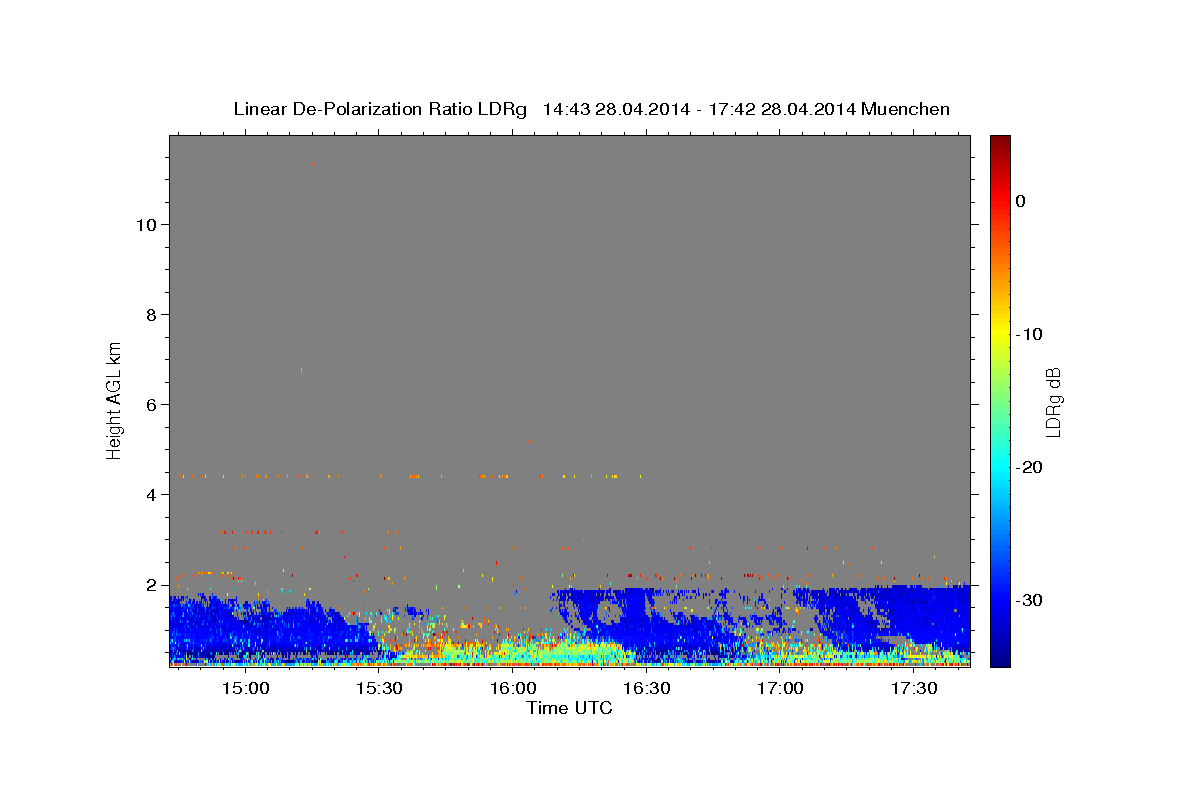This screenshot has height=800, width=1200.
Task: Click the dark red top of colorbar
Action: click(x=999, y=145)
